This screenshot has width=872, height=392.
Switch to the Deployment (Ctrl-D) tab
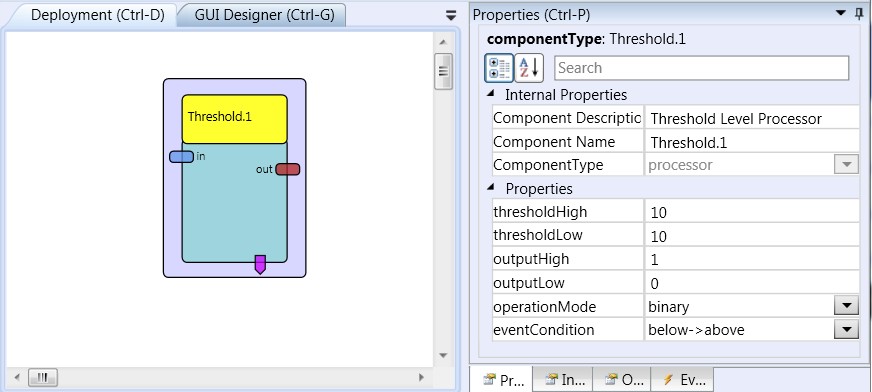(97, 15)
